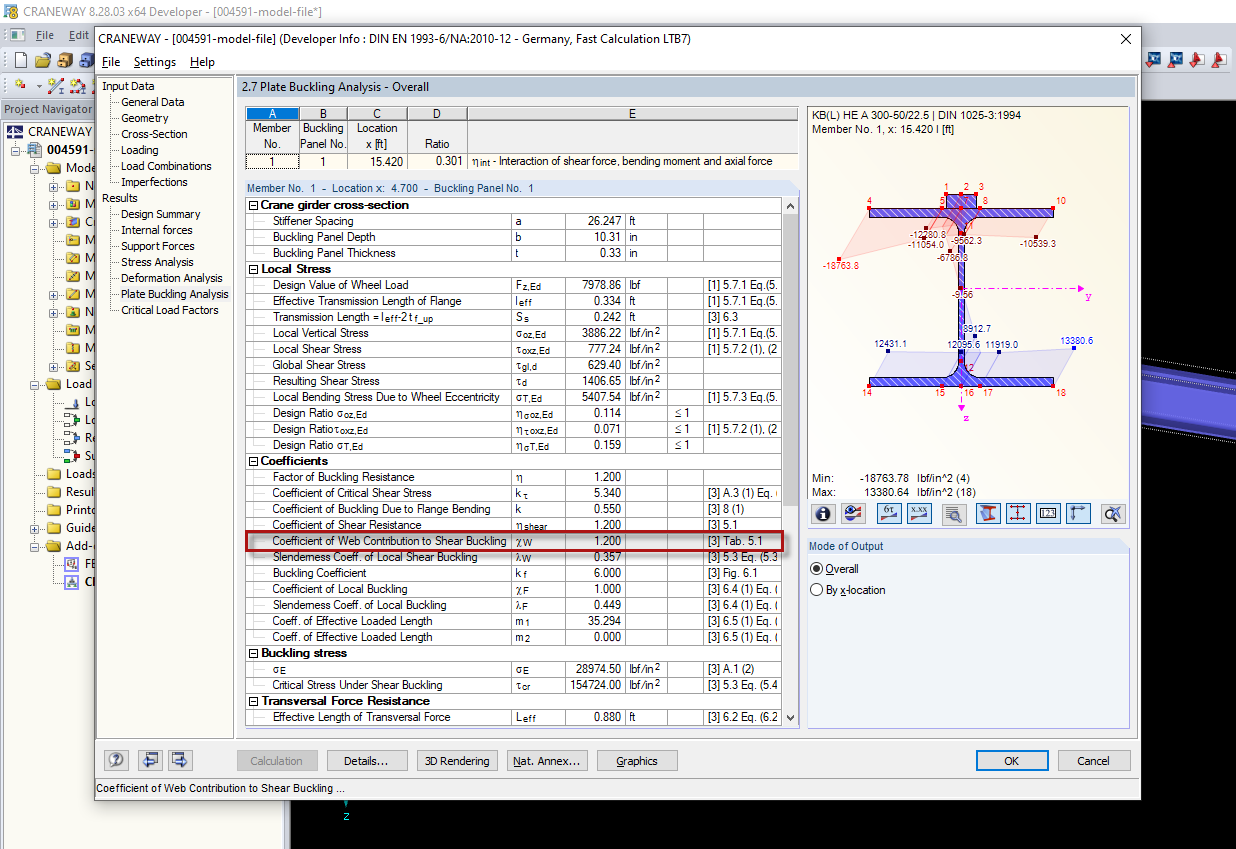Toggle the cross-section dimensions icon
Screen dimensions: 1236x849
1018,513
